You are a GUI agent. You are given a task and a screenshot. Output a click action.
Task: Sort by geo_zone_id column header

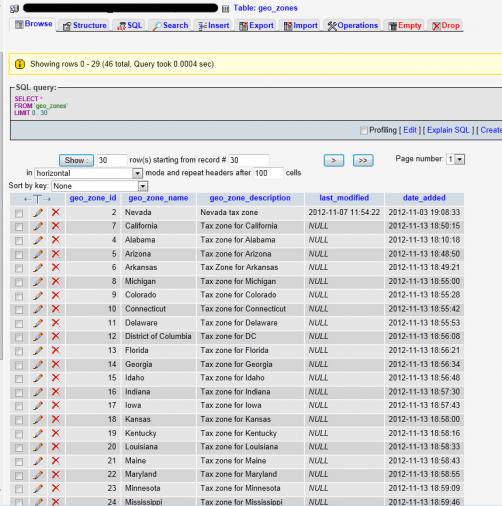tap(93, 198)
